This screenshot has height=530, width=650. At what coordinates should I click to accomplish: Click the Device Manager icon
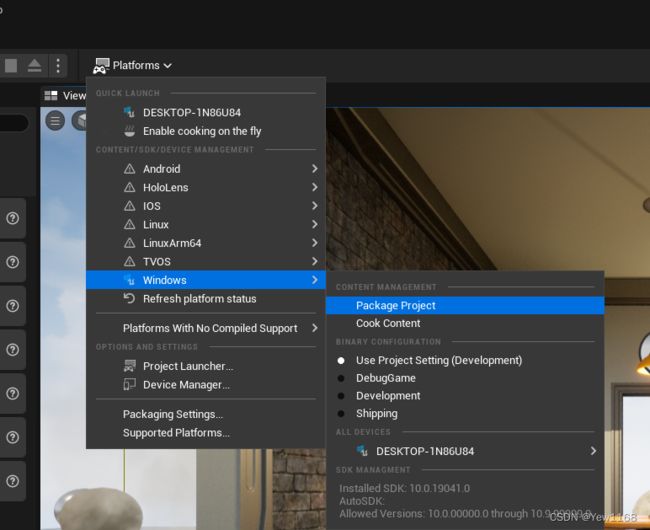[x=129, y=385]
